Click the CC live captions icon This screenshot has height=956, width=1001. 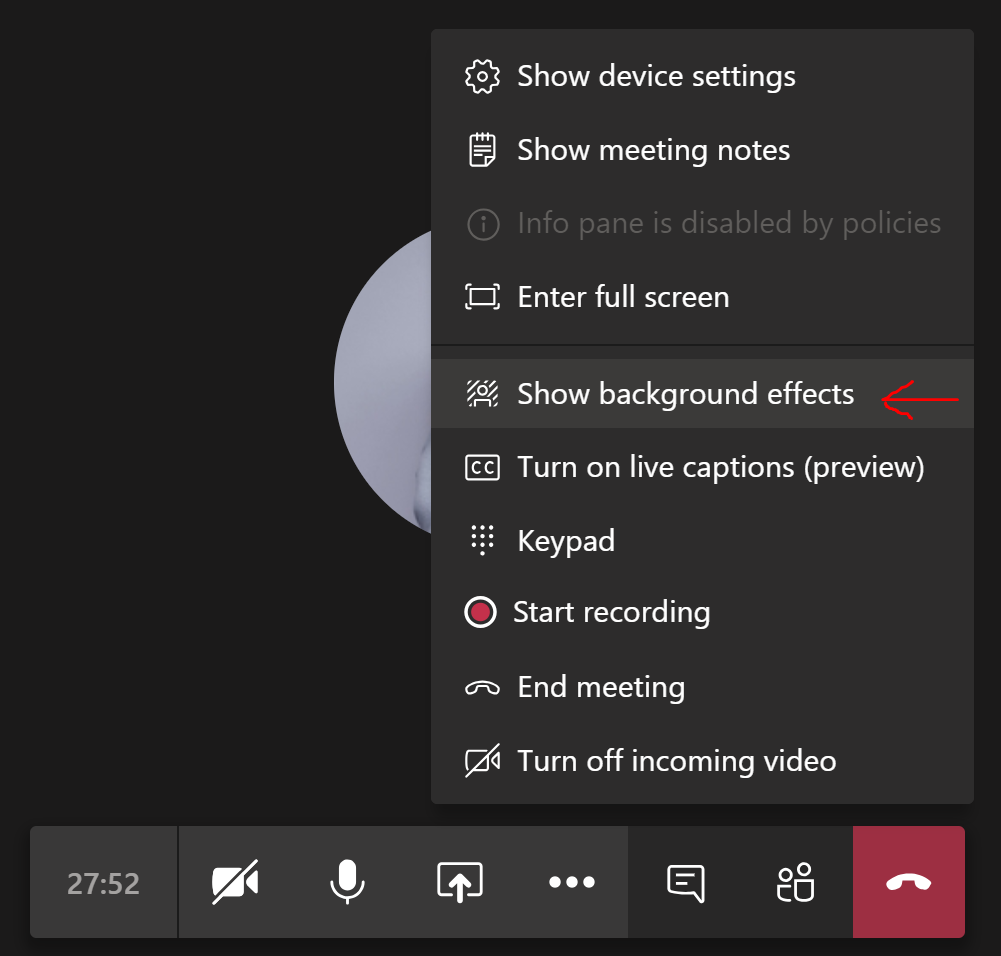(x=482, y=468)
